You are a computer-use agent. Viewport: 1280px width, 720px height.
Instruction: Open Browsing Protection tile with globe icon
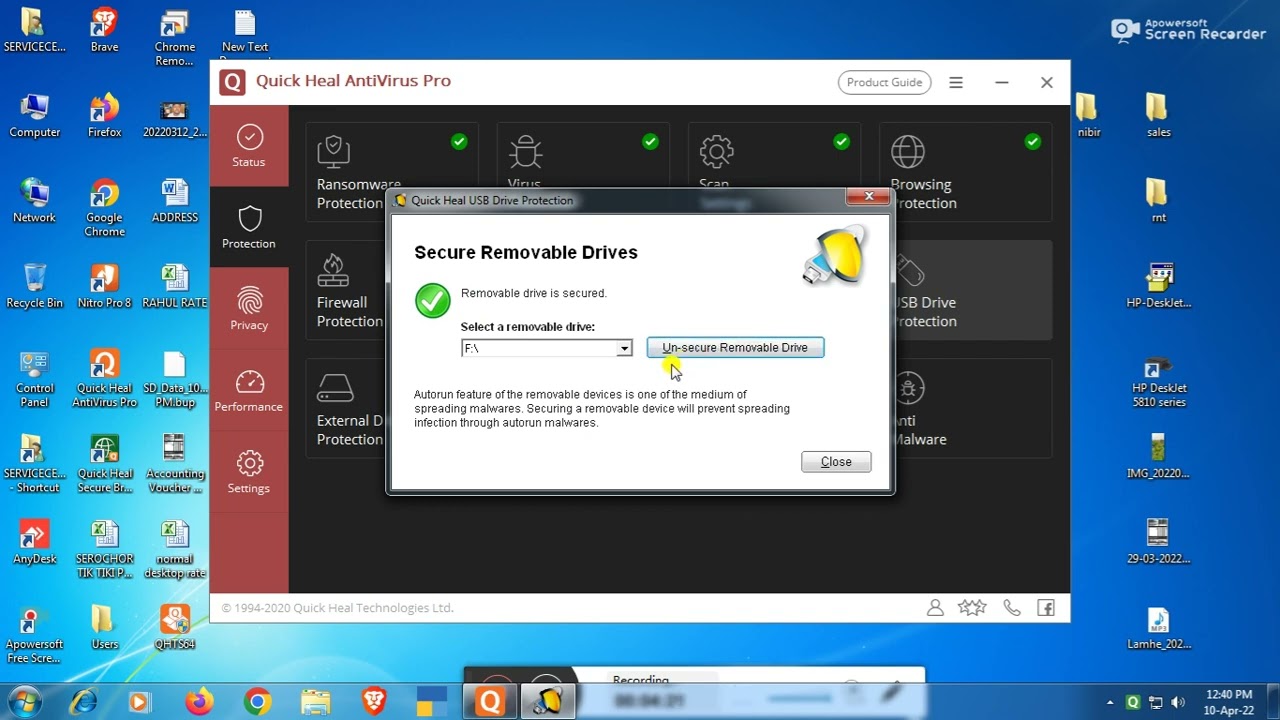(965, 171)
